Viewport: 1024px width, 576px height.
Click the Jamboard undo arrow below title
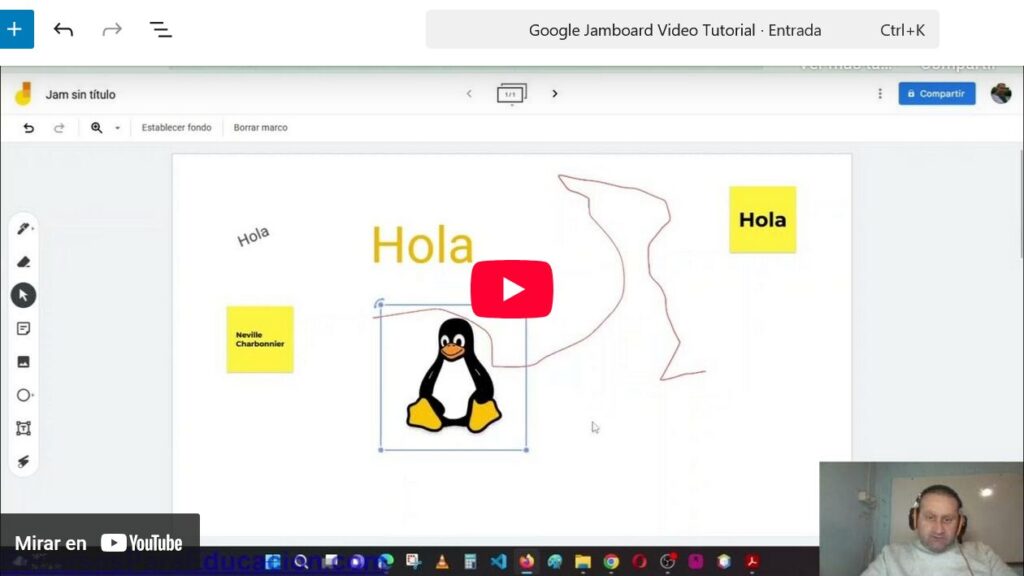[x=29, y=128]
